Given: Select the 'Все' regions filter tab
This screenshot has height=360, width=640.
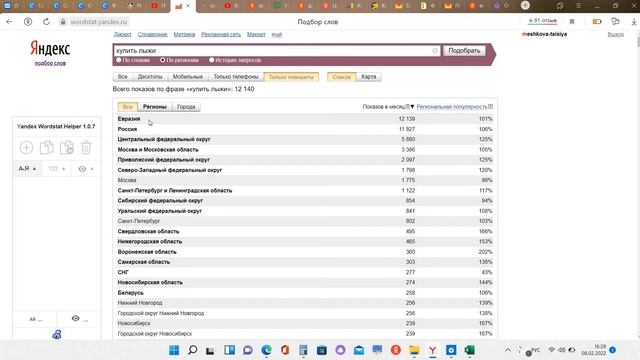Looking at the screenshot, I should click(128, 107).
